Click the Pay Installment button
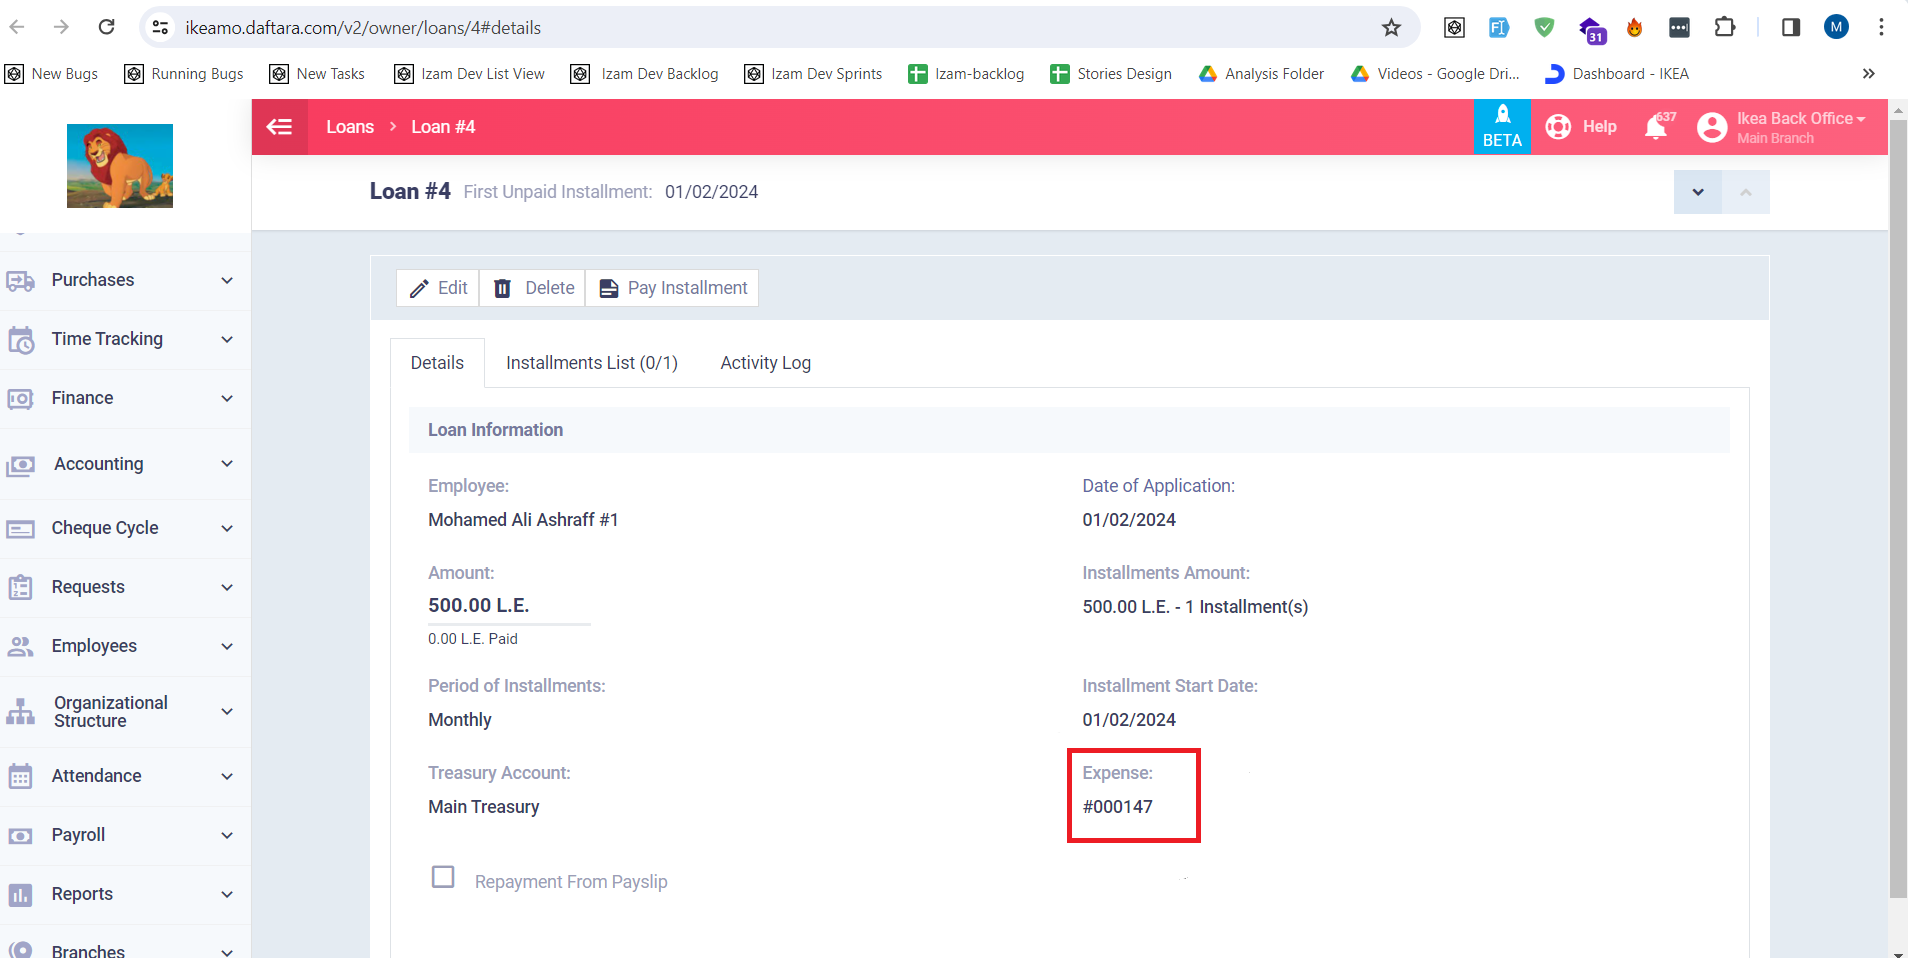The image size is (1908, 958). click(x=672, y=288)
